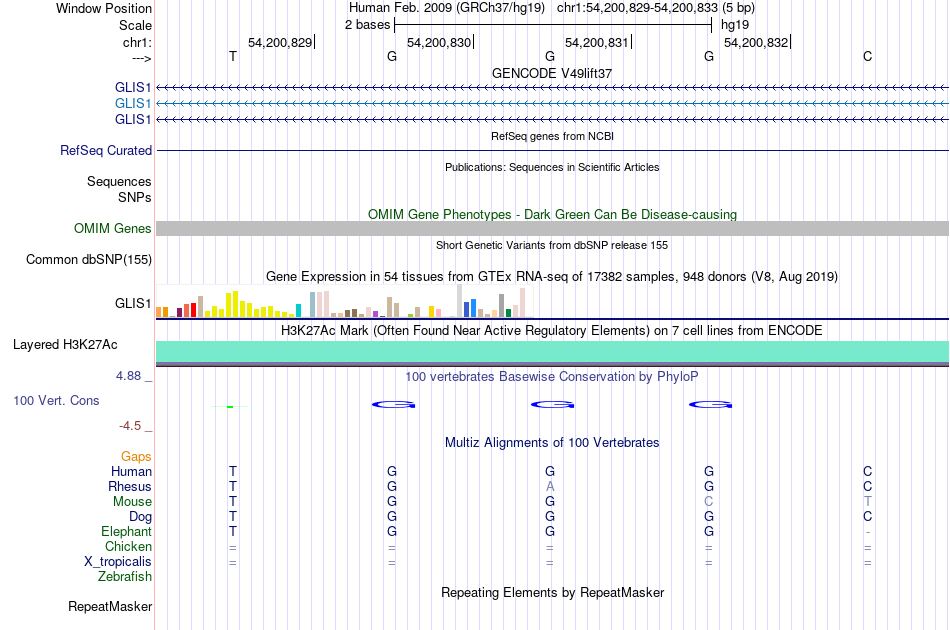
Task: Click the GLIS1 label beside the GTEx bar chart
Action: click(x=133, y=303)
